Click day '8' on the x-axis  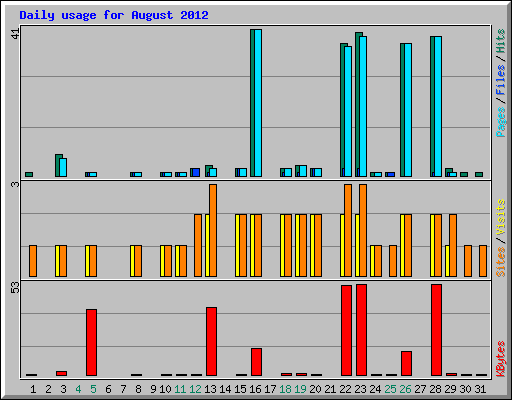[138, 389]
